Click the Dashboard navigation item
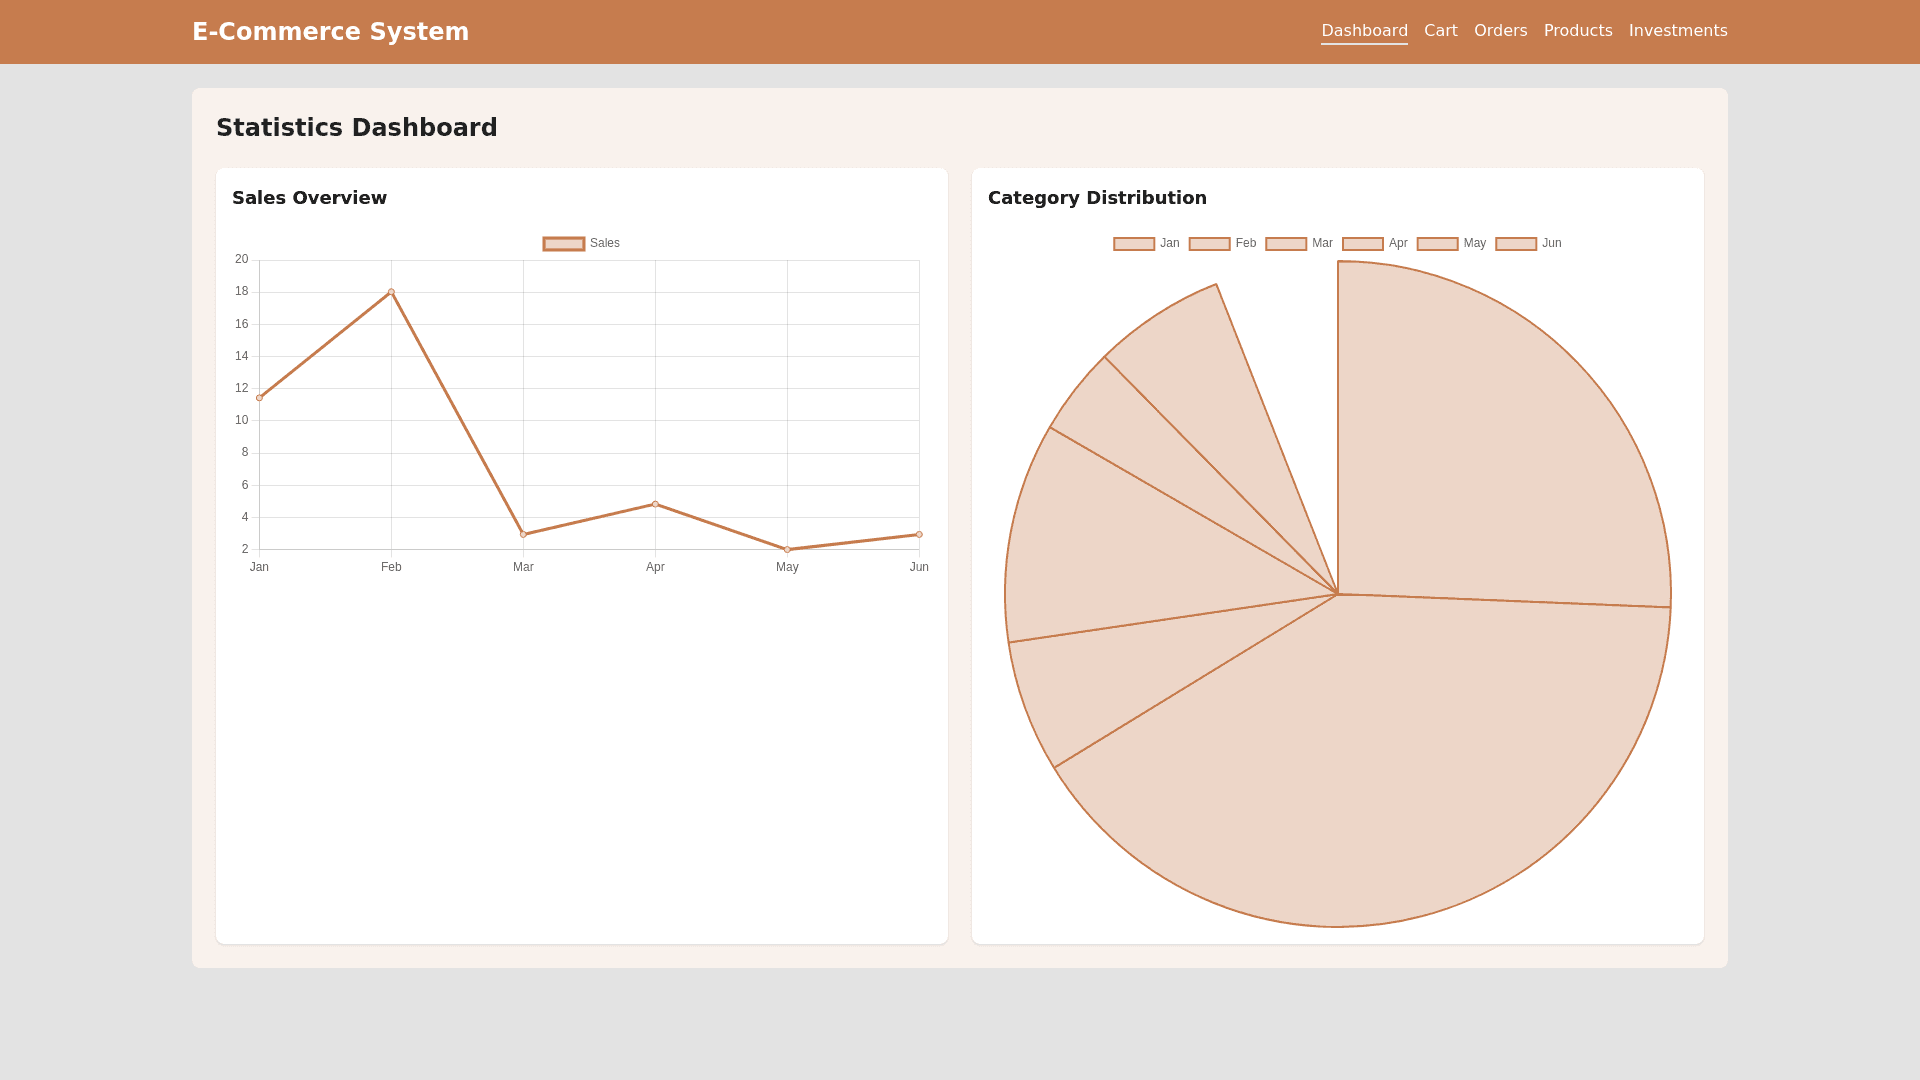 coord(1364,31)
